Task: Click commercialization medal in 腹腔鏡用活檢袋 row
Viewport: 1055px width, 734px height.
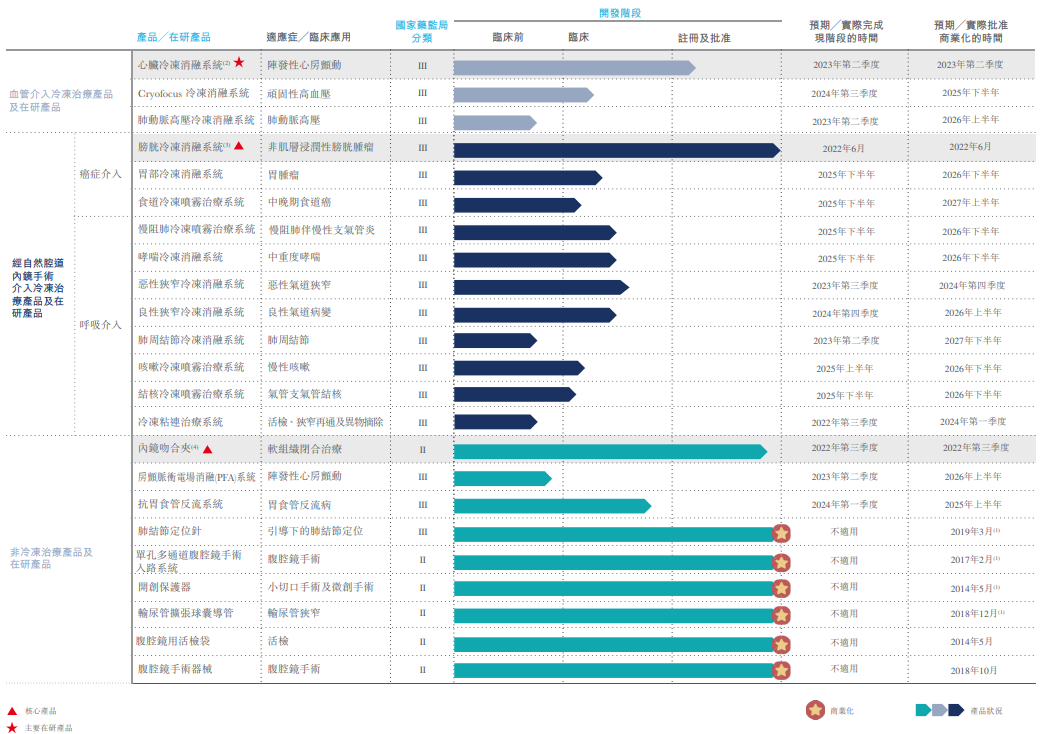Action: click(x=781, y=645)
